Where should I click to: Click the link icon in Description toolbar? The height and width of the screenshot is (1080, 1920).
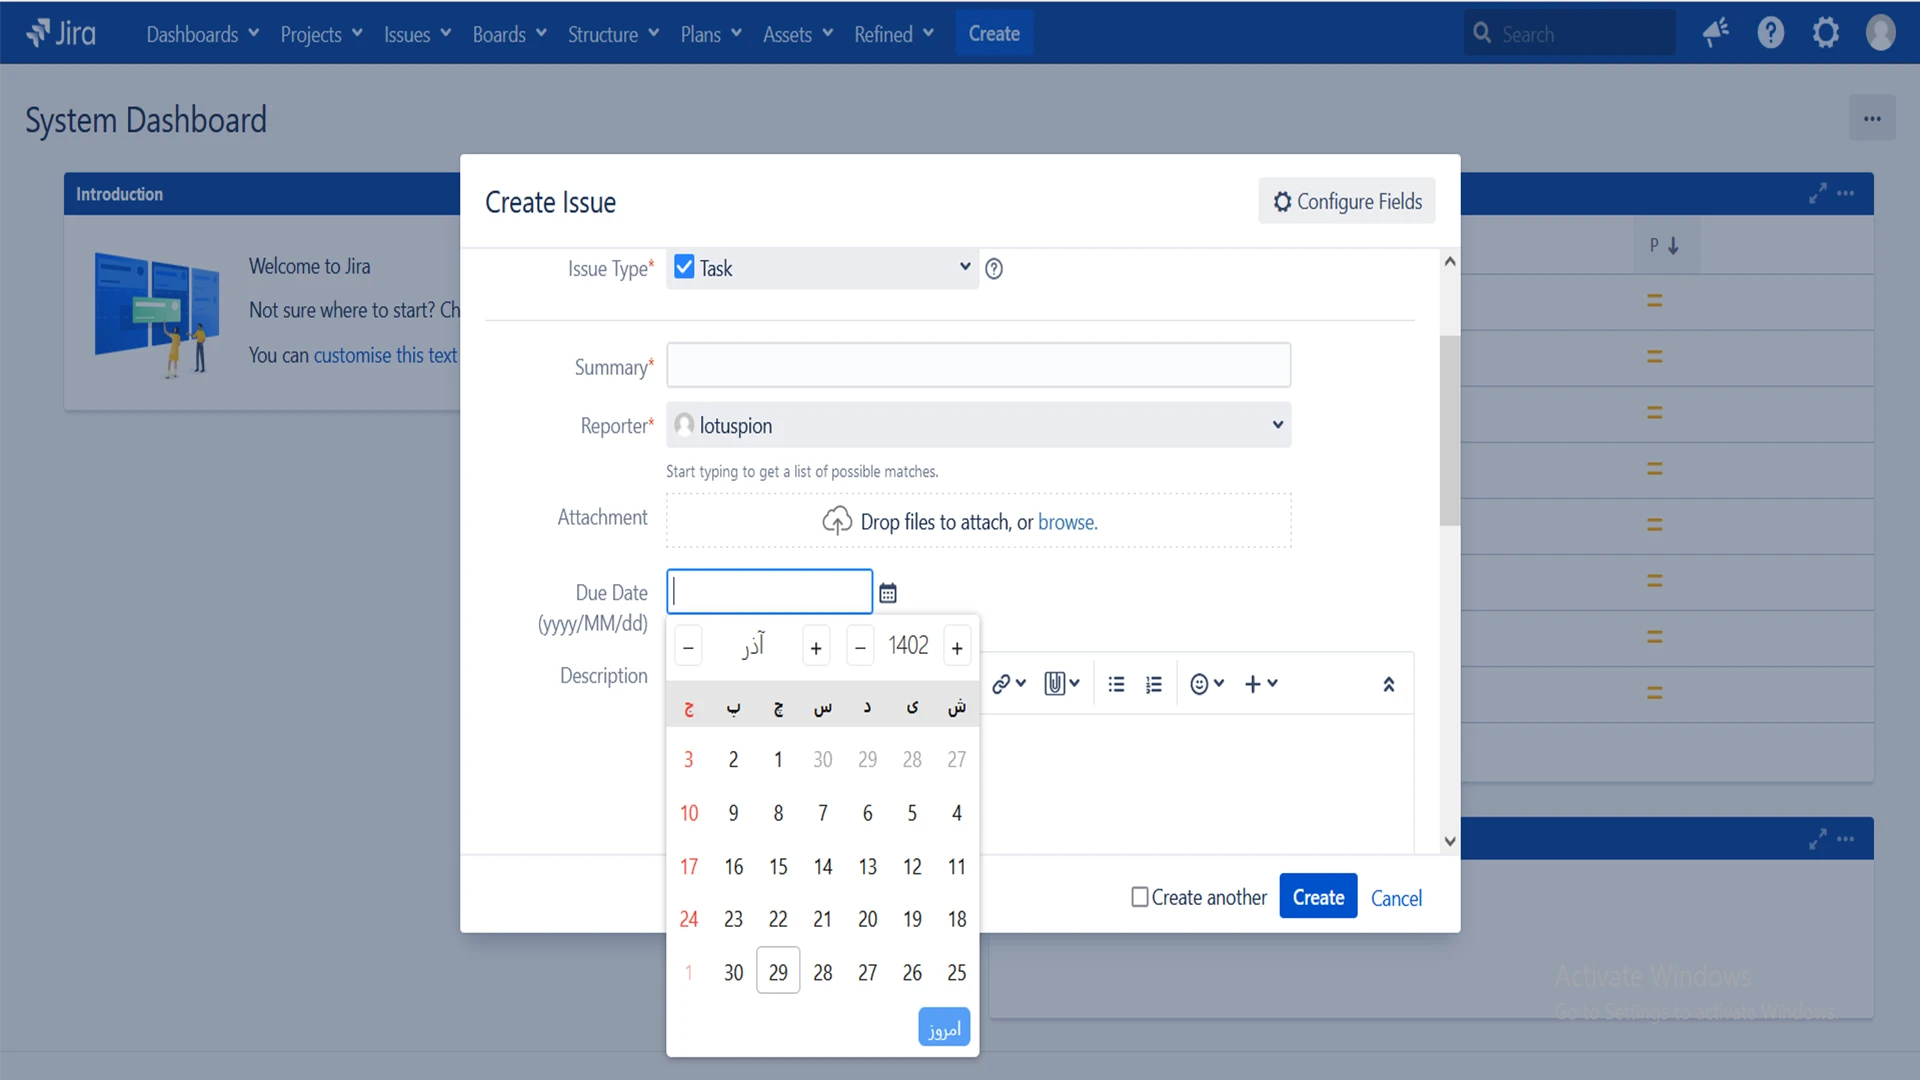point(1008,684)
